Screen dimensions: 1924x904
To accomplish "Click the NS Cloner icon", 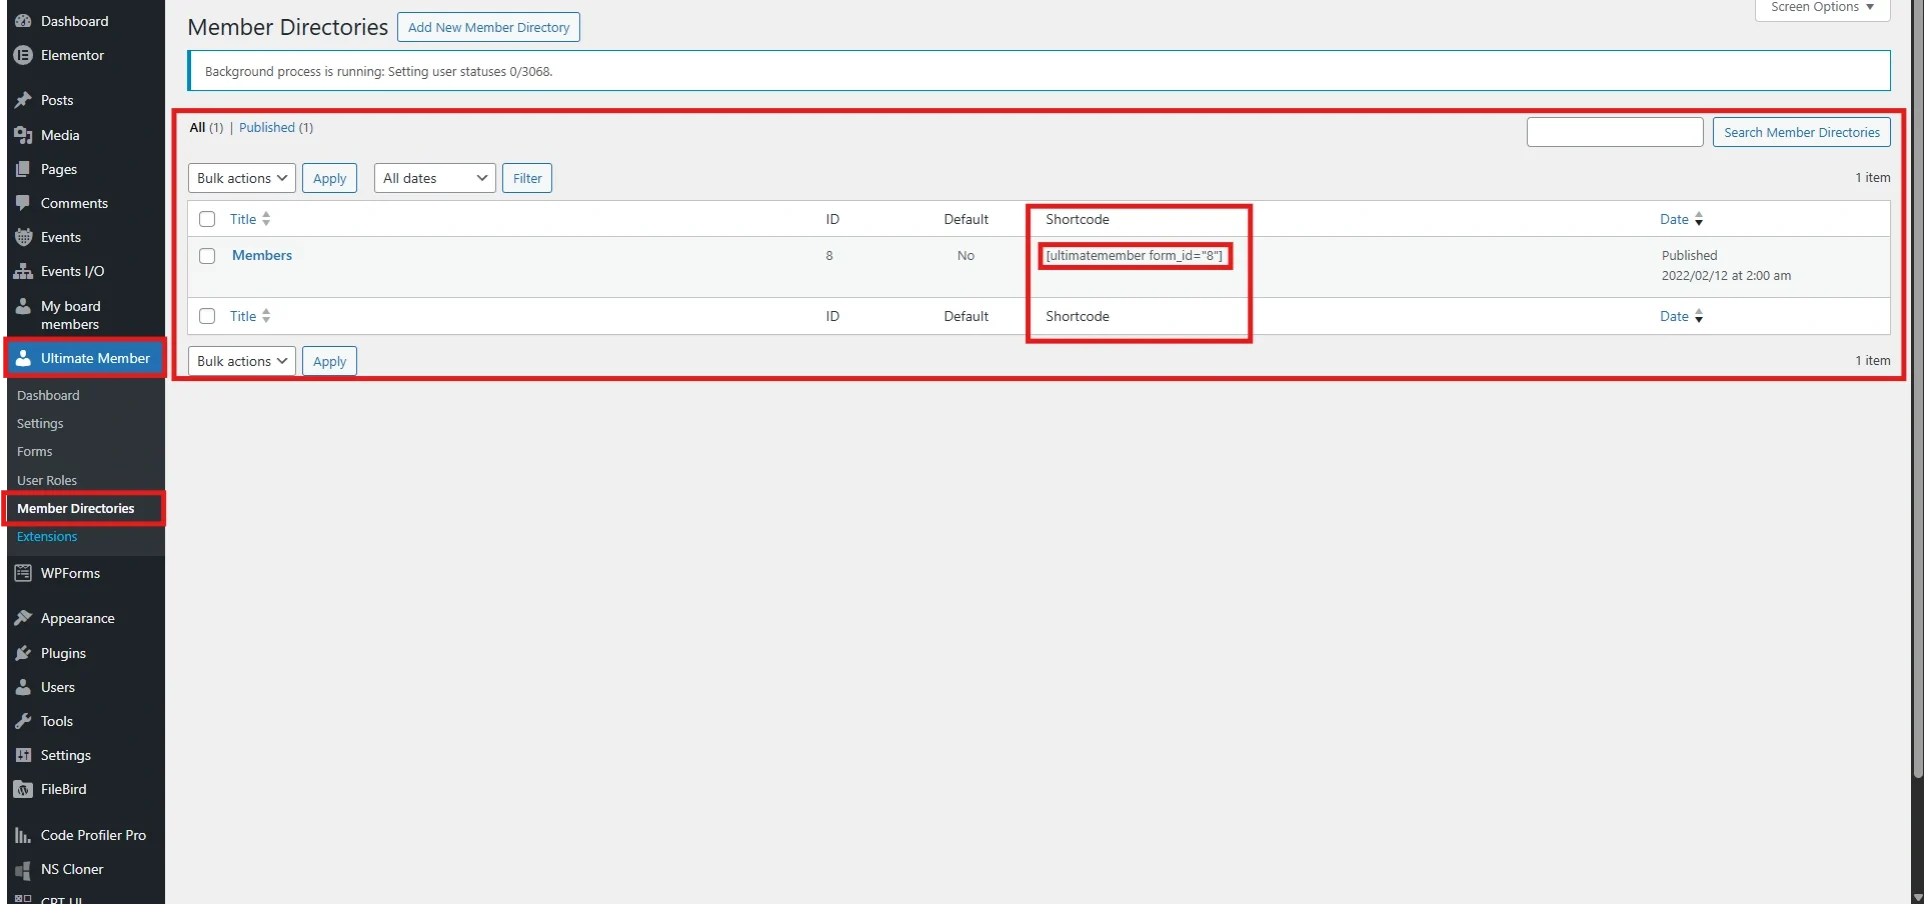I will [23, 869].
